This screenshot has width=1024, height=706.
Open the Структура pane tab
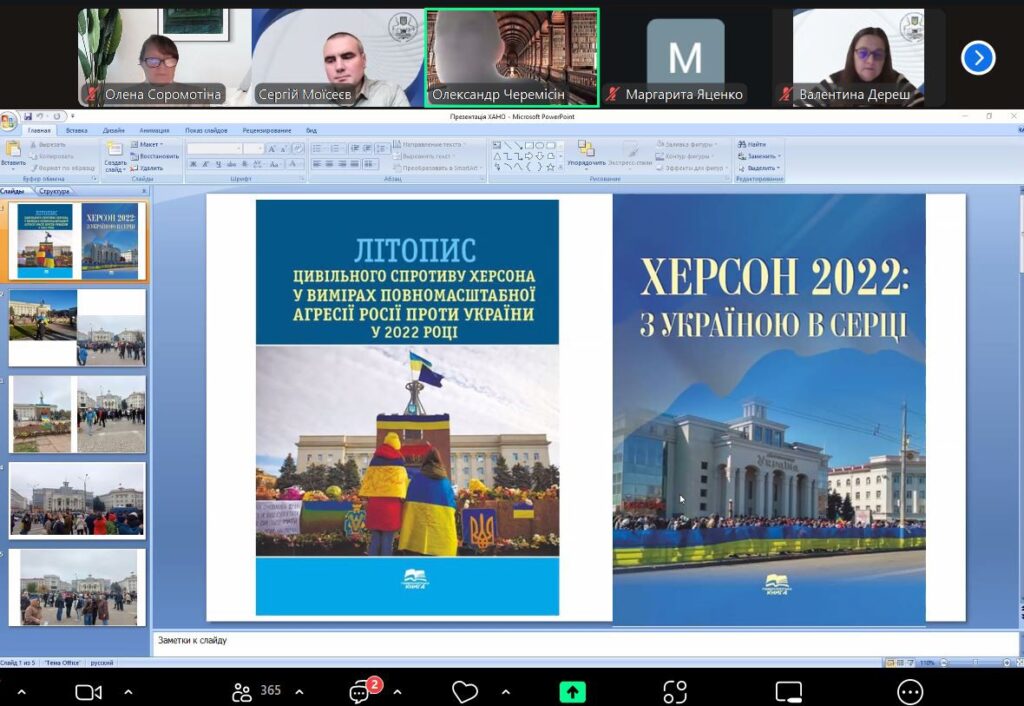(x=54, y=191)
